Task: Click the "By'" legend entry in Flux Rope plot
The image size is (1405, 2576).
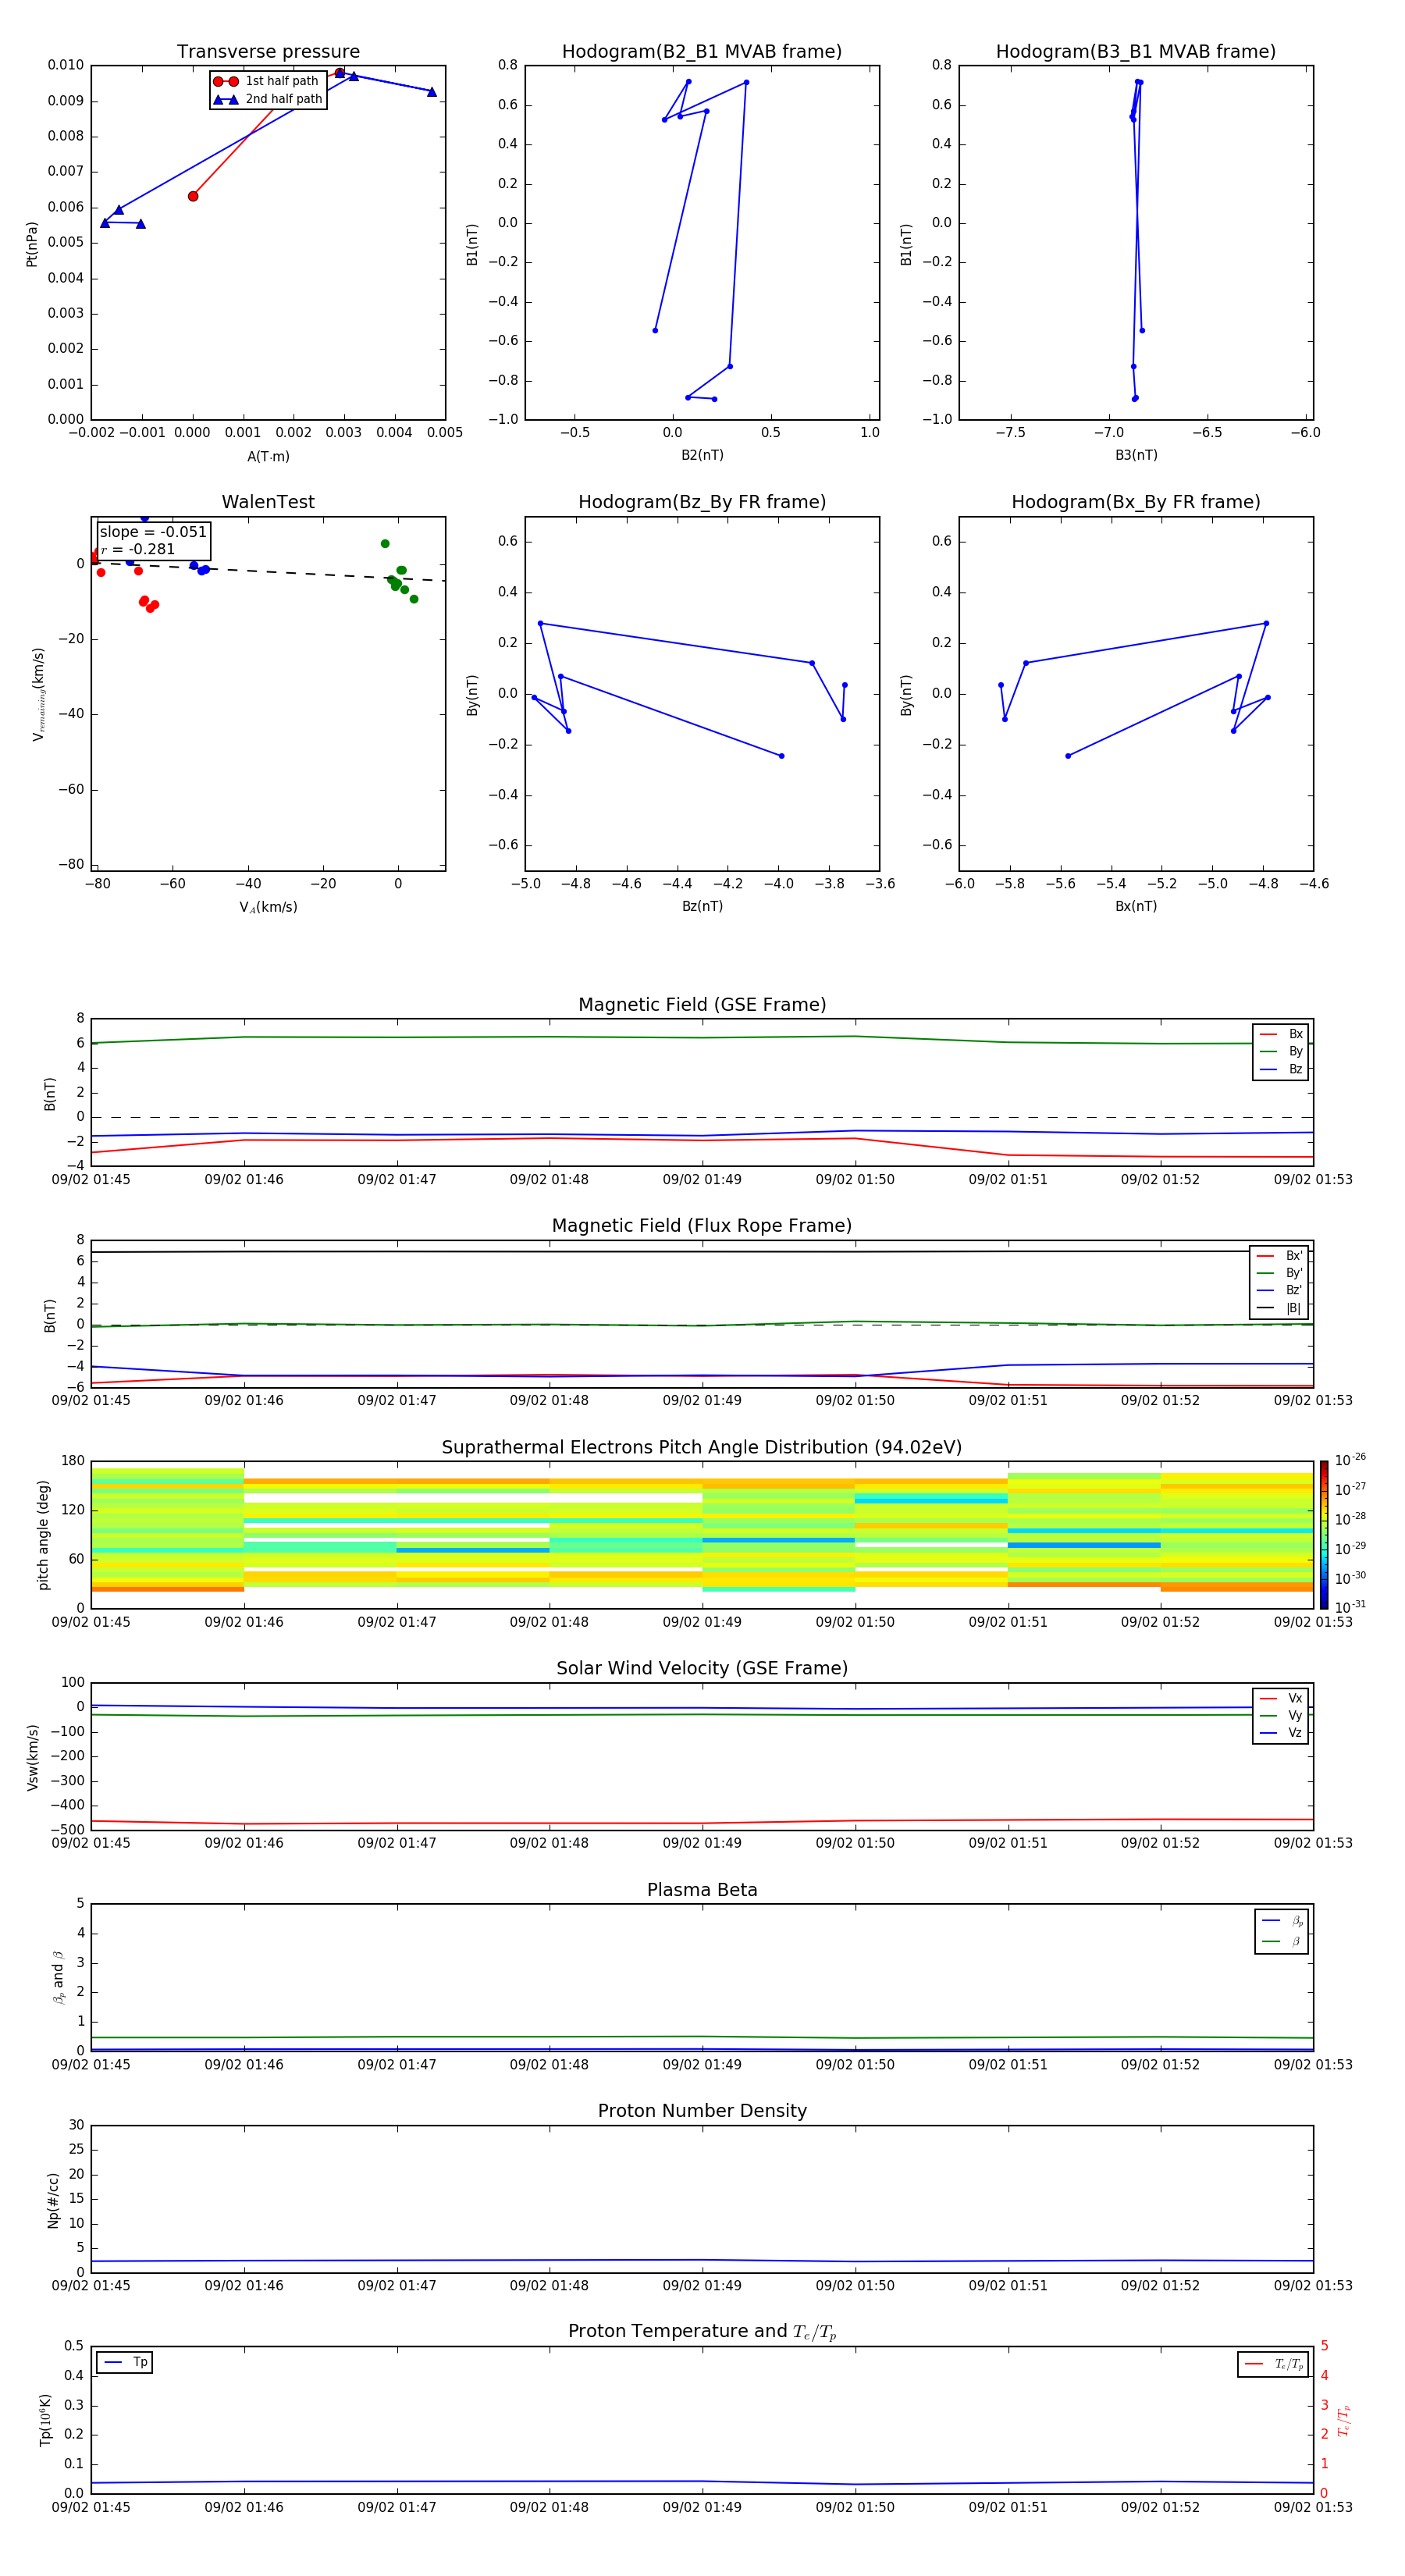Action: [x=1279, y=1273]
